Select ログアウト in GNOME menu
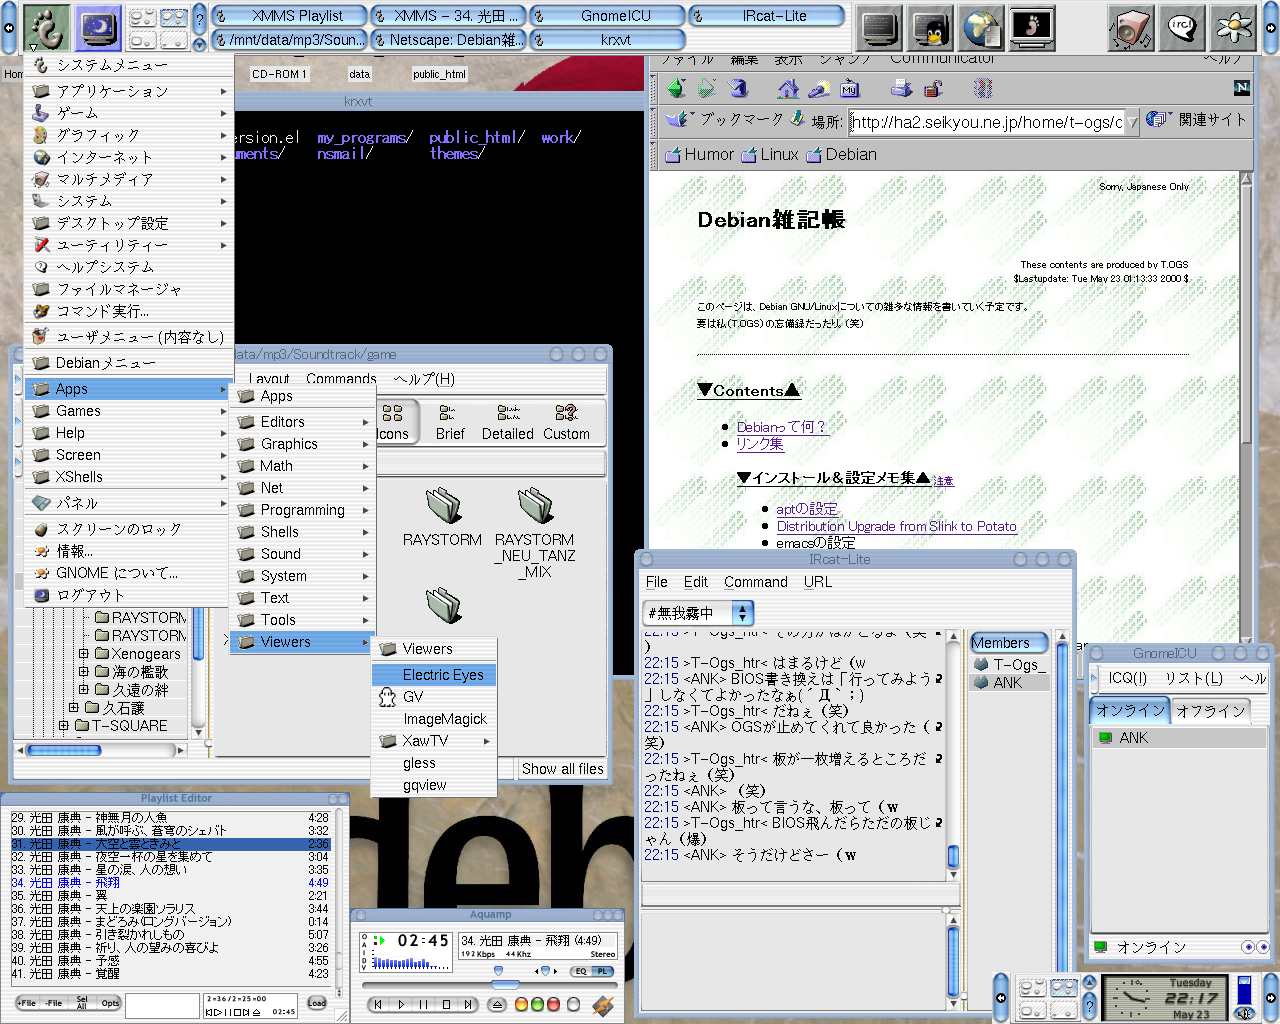Image resolution: width=1280 pixels, height=1024 pixels. (128, 595)
